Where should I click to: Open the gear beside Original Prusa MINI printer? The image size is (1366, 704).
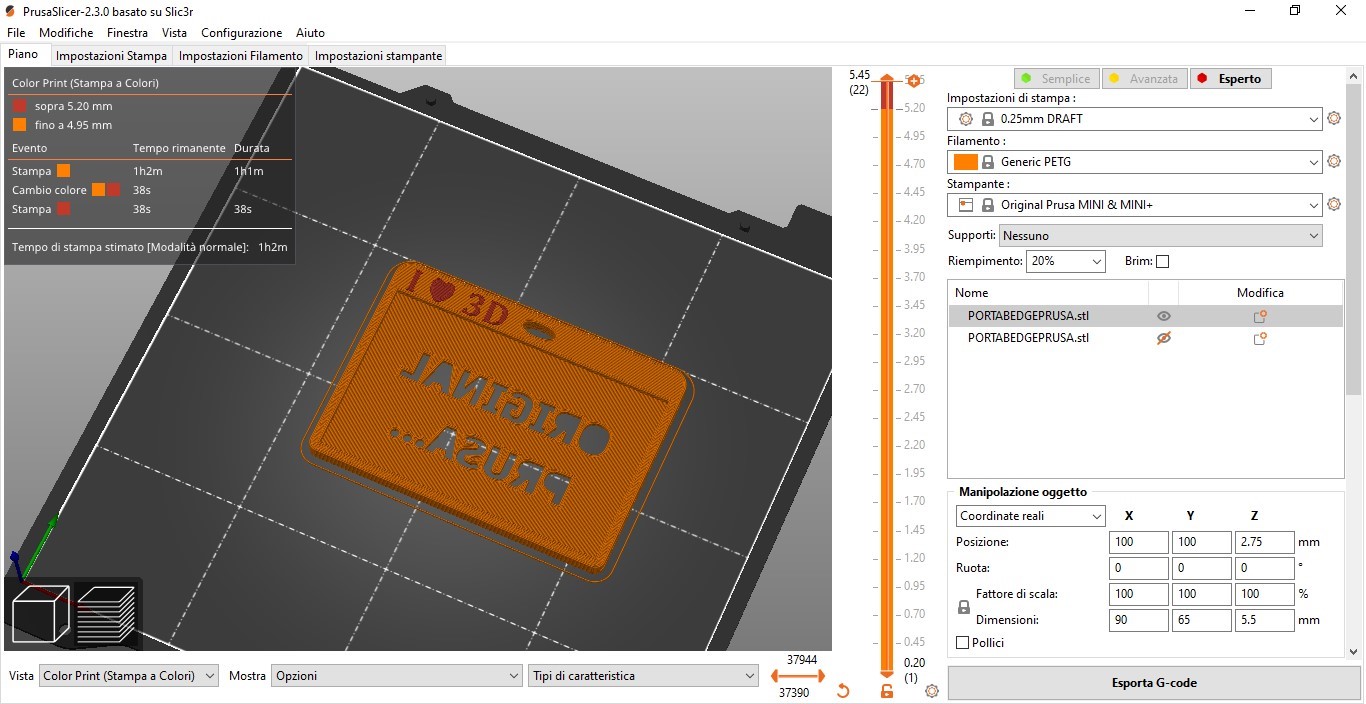point(1333,204)
